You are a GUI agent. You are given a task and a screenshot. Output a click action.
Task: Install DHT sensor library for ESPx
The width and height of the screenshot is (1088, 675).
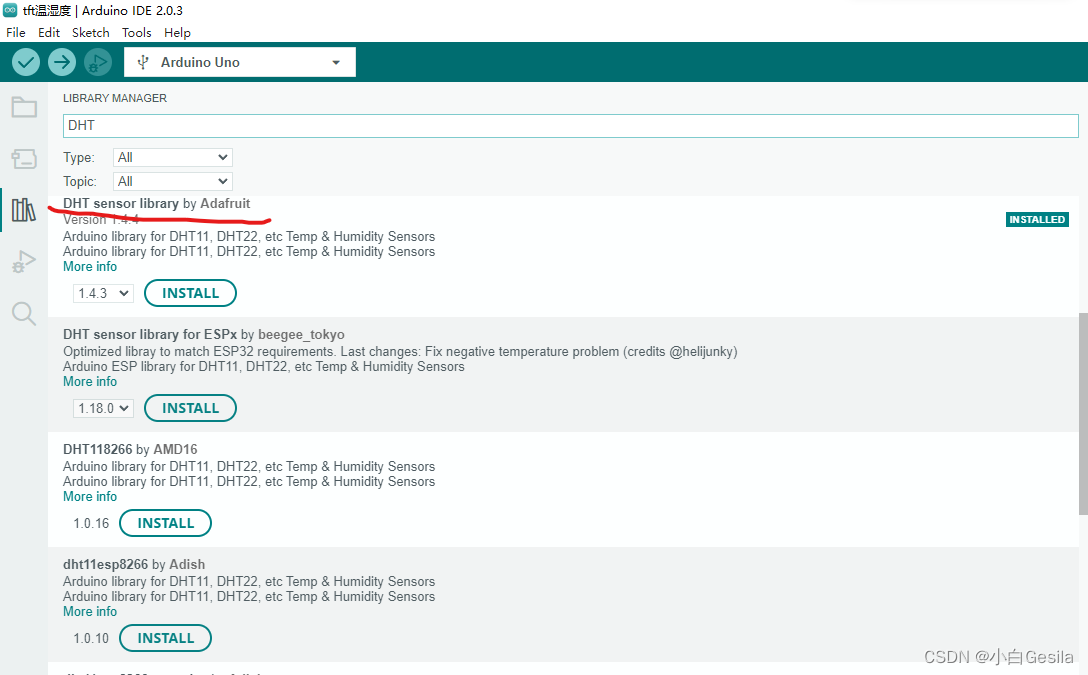click(190, 409)
